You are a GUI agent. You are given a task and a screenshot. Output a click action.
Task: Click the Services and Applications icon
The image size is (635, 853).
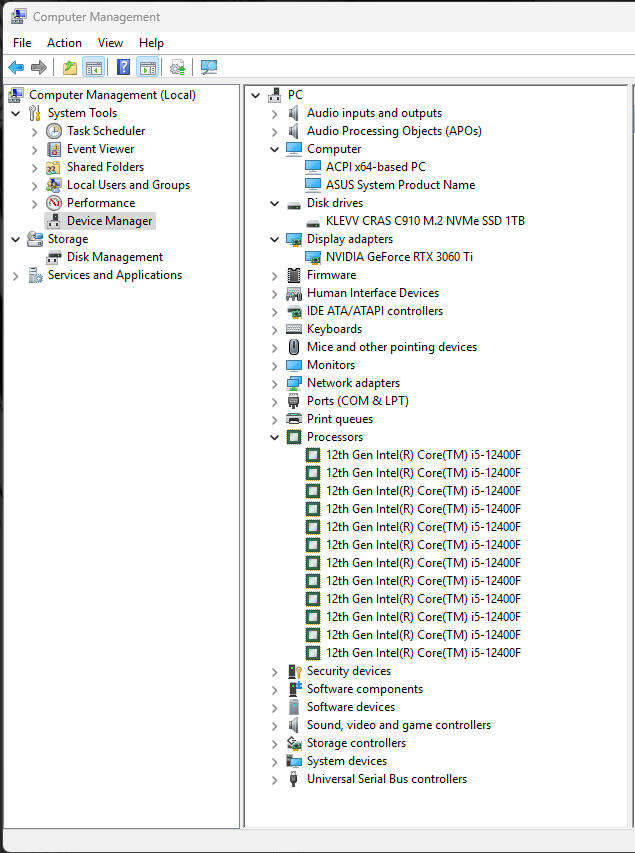[x=35, y=275]
